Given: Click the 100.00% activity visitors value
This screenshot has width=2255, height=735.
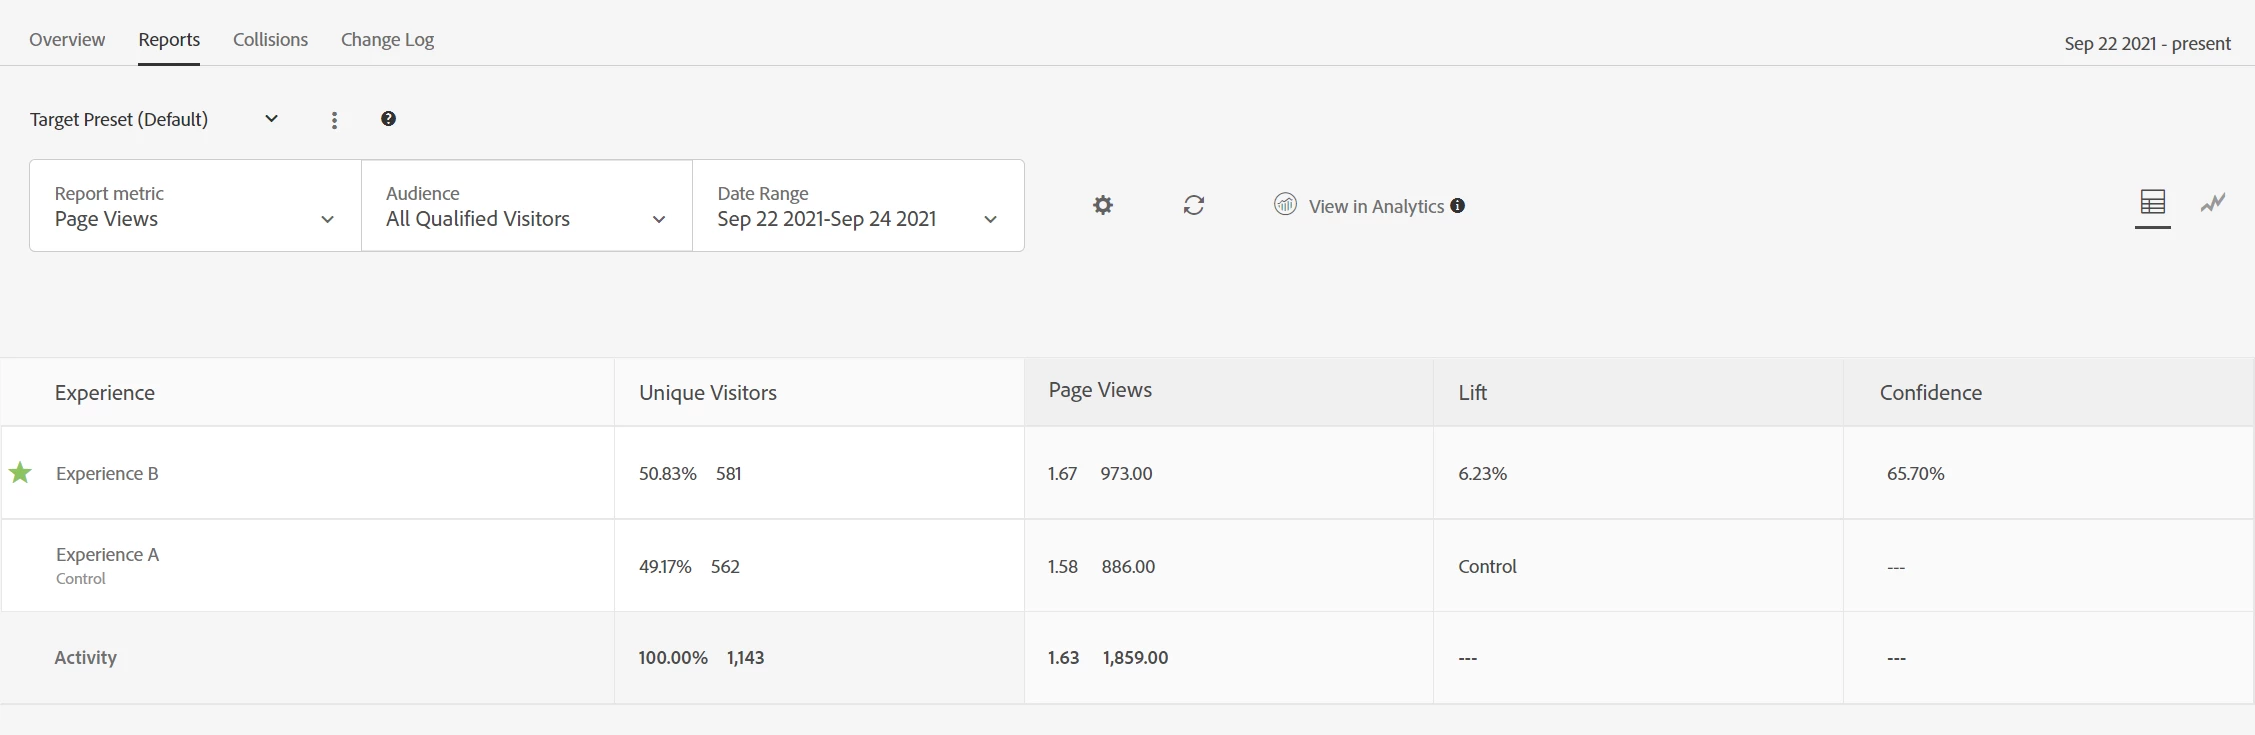Looking at the screenshot, I should click(673, 657).
